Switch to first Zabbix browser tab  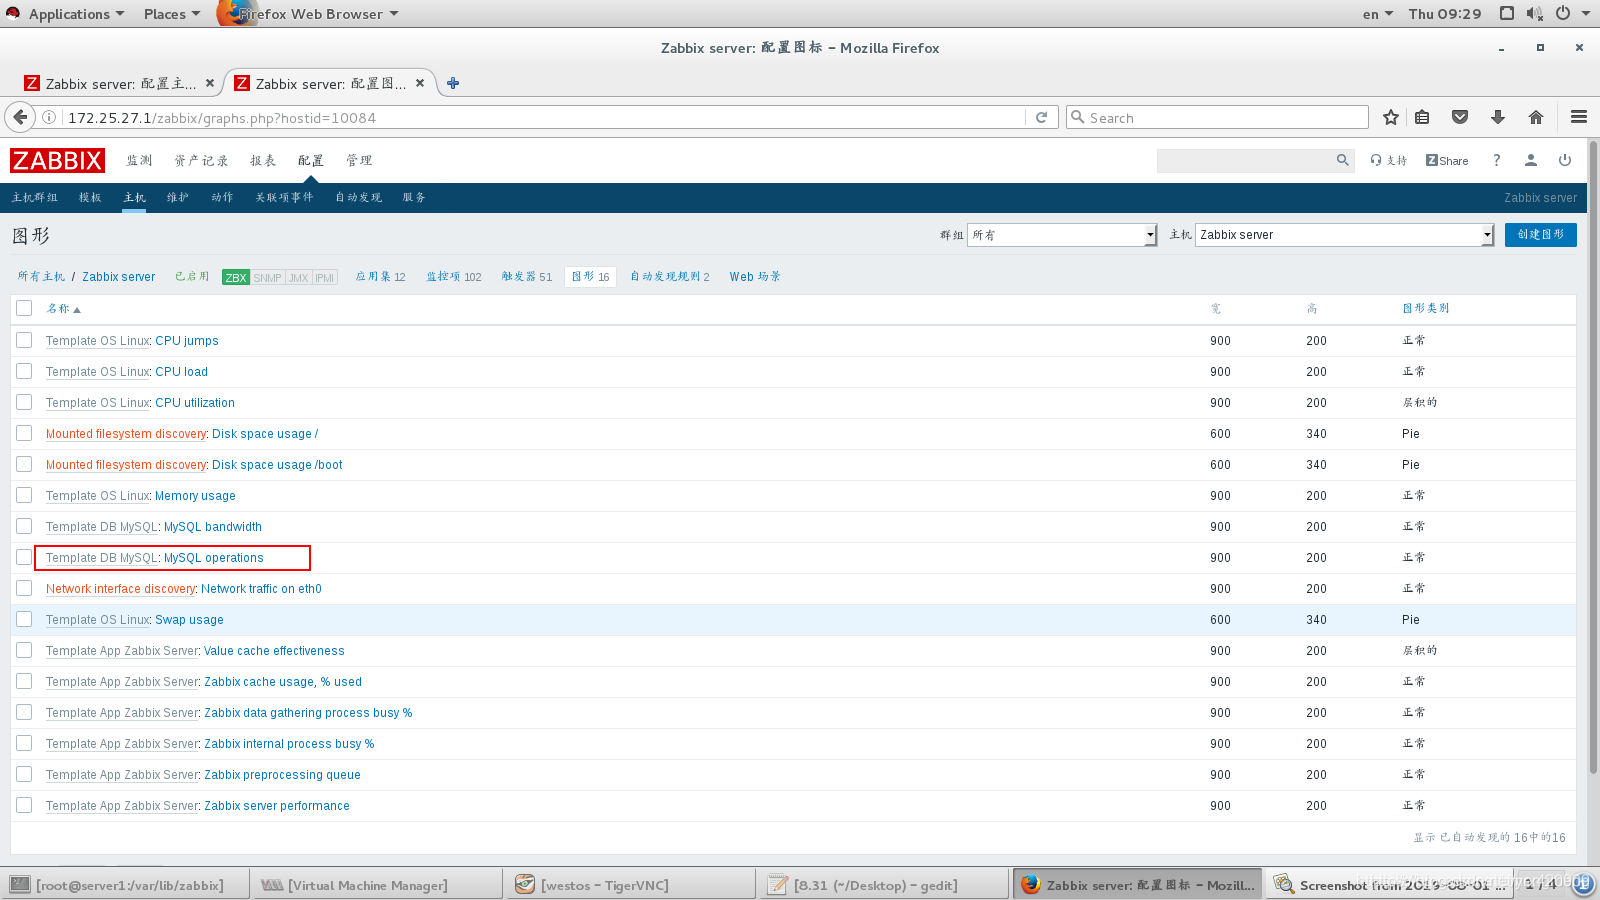(119, 83)
